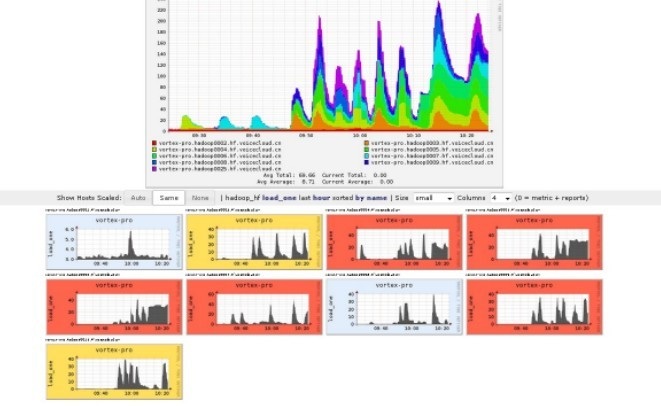Click the red hadoop0002 legend swatch

pyautogui.click(x=154, y=143)
